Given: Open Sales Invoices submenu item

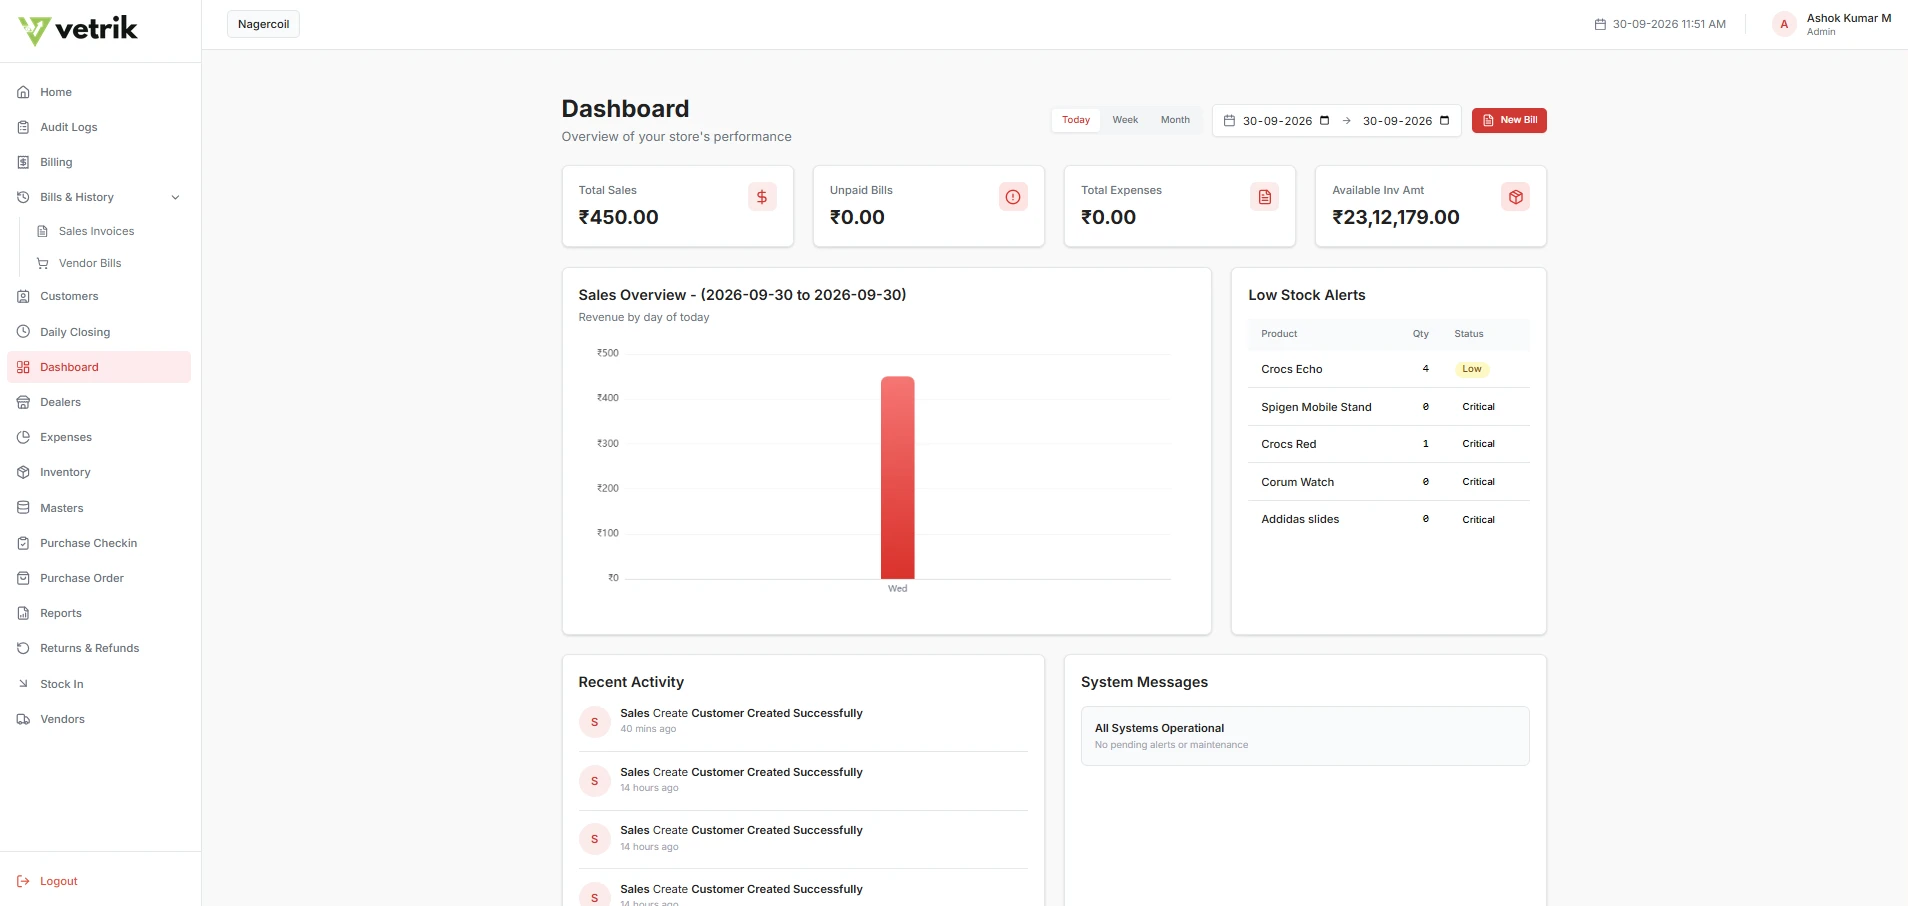Looking at the screenshot, I should click(96, 231).
